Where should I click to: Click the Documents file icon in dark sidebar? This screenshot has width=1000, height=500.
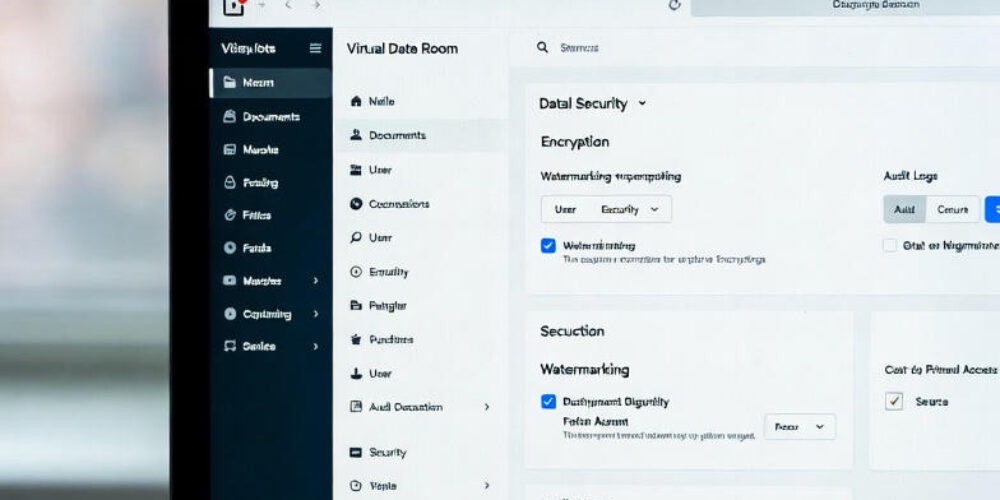click(230, 116)
